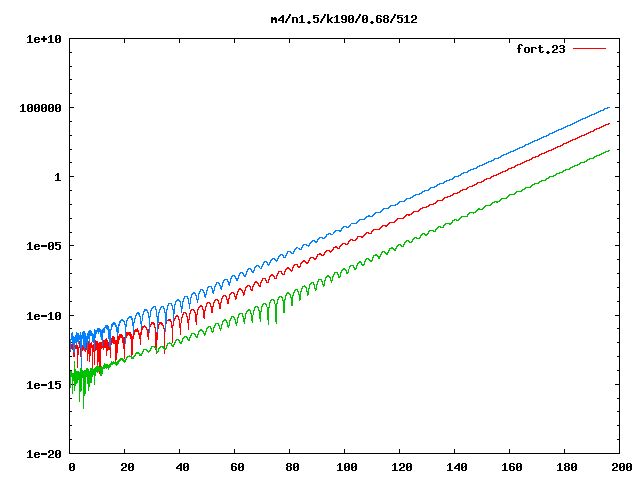Click the fort.23 legend label

(541, 49)
